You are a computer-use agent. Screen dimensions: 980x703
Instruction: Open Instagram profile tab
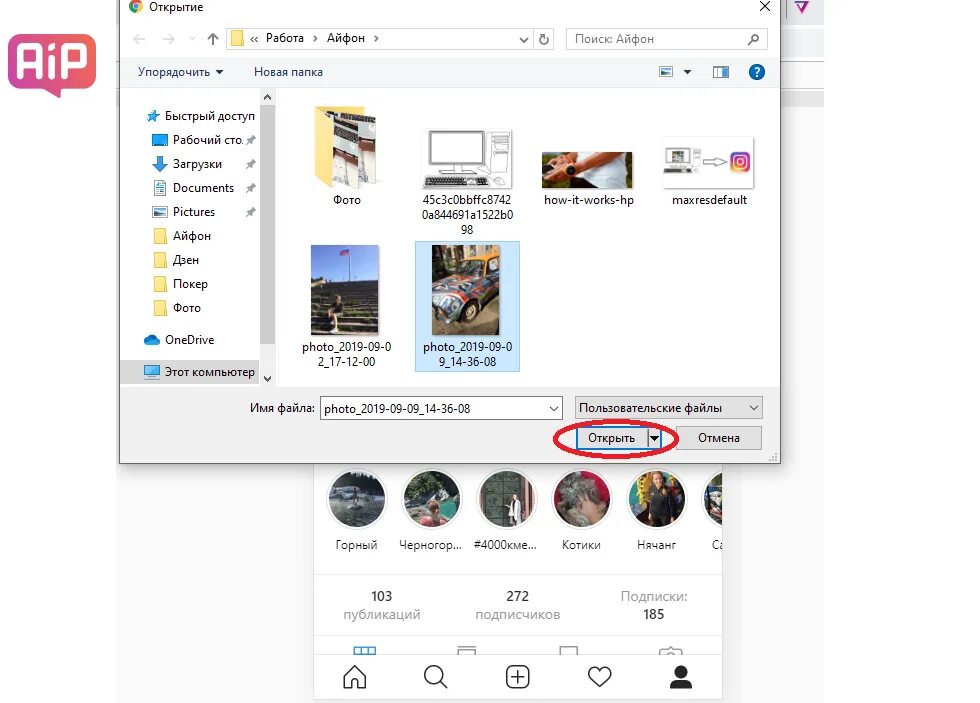pyautogui.click(x=681, y=677)
